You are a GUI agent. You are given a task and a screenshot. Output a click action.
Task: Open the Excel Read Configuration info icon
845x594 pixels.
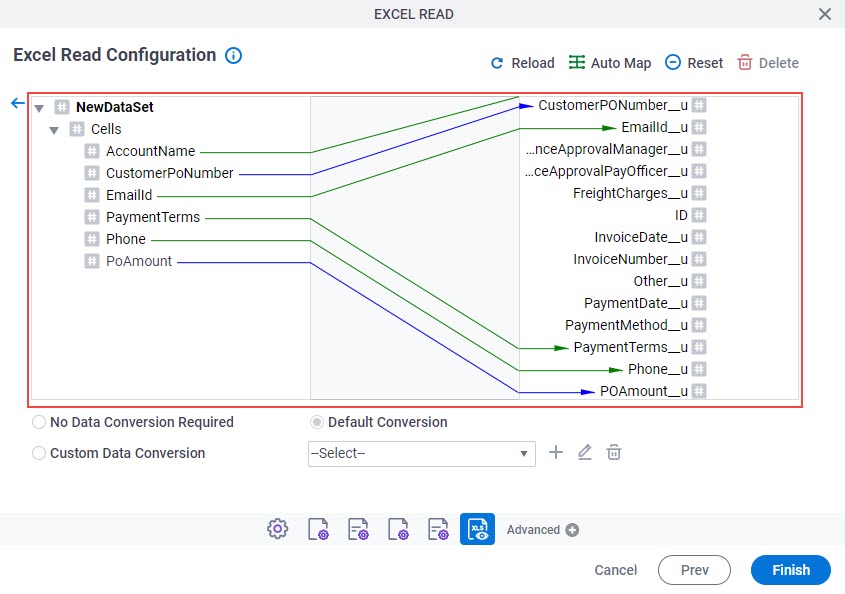coord(233,55)
